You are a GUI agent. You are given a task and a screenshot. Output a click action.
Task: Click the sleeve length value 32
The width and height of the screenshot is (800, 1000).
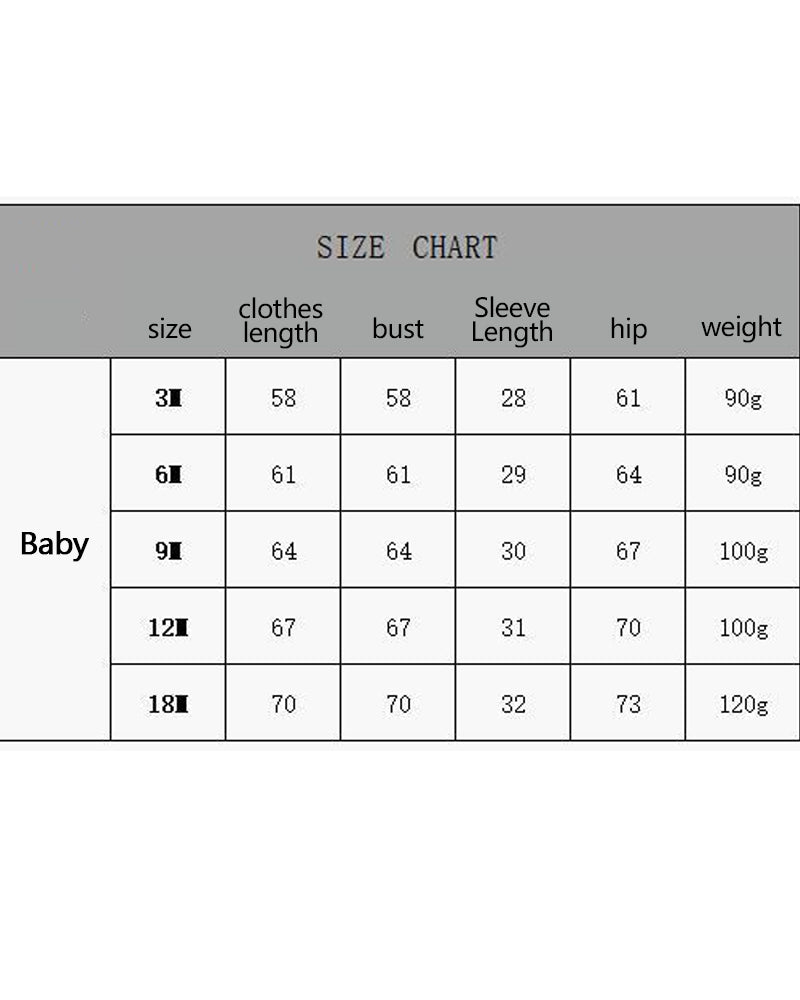[x=513, y=704]
